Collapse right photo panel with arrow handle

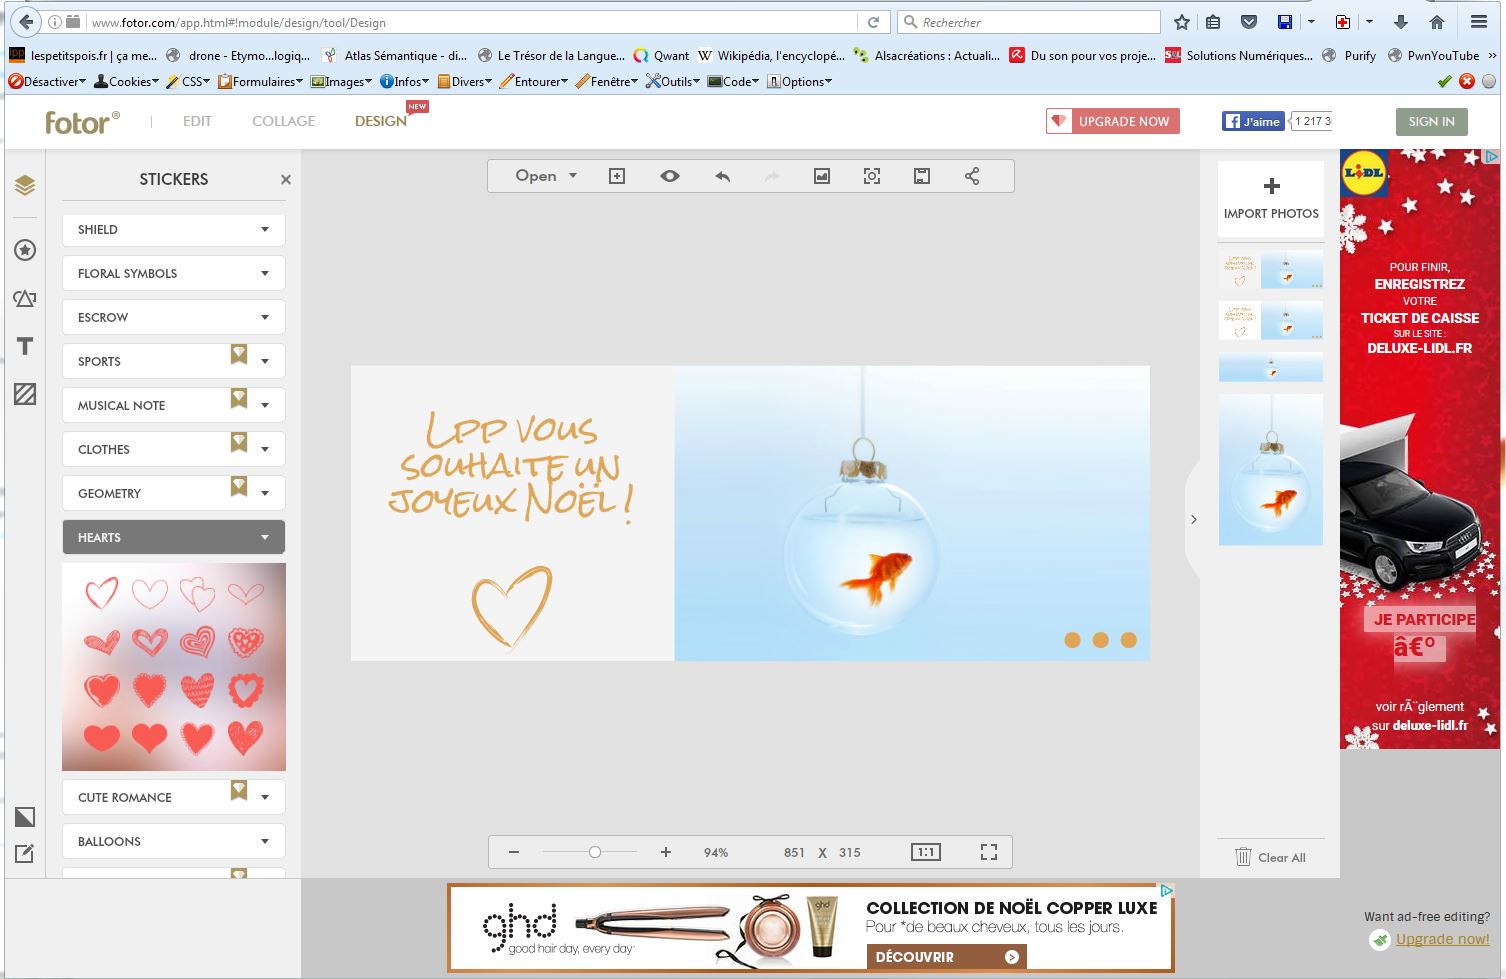pyautogui.click(x=1193, y=520)
